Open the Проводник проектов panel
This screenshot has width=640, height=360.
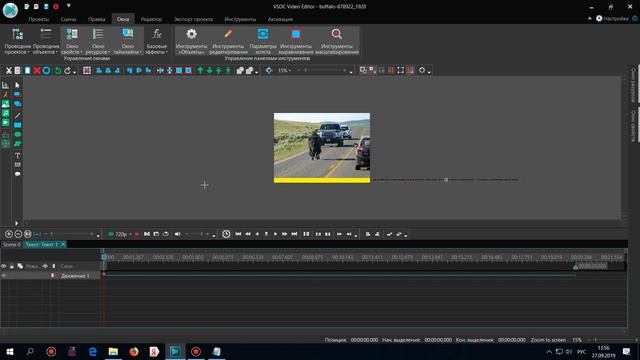click(17, 41)
